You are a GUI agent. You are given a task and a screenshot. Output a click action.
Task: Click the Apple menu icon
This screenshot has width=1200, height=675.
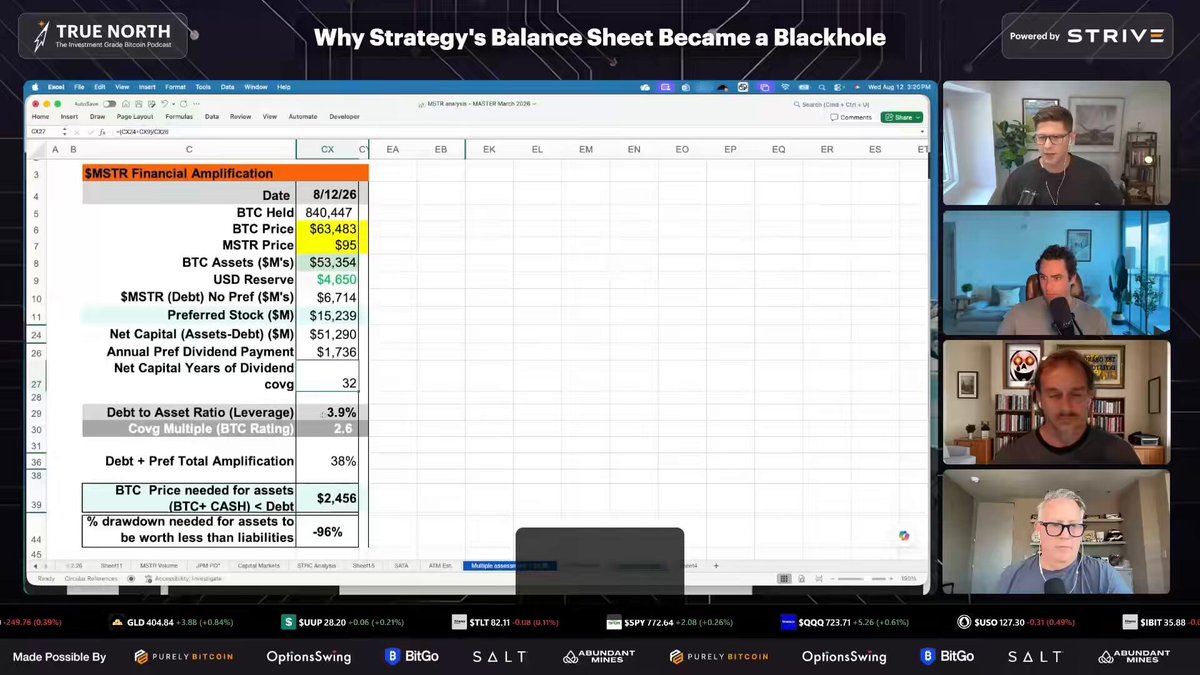pos(37,87)
